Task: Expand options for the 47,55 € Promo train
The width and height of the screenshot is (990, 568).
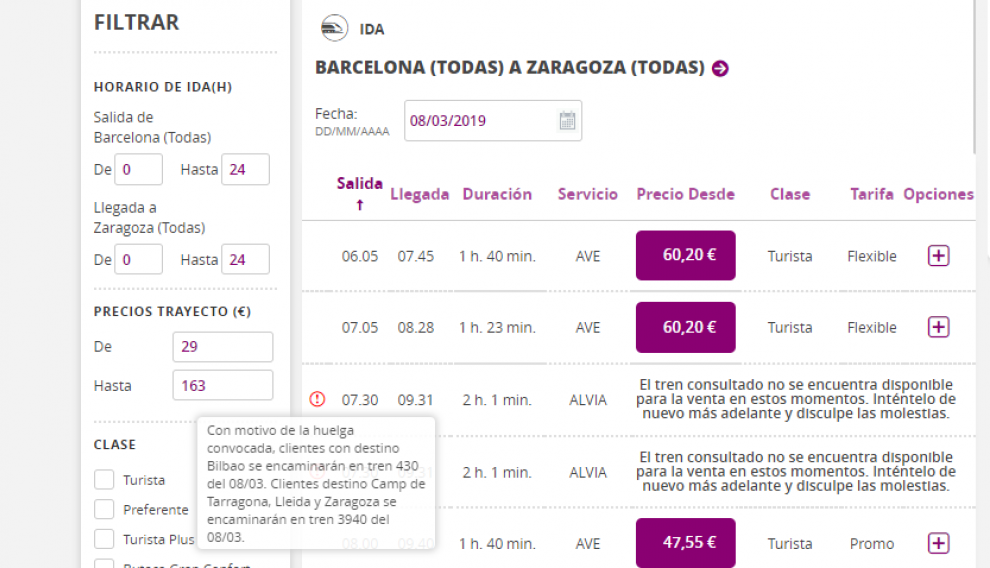Action: click(938, 543)
